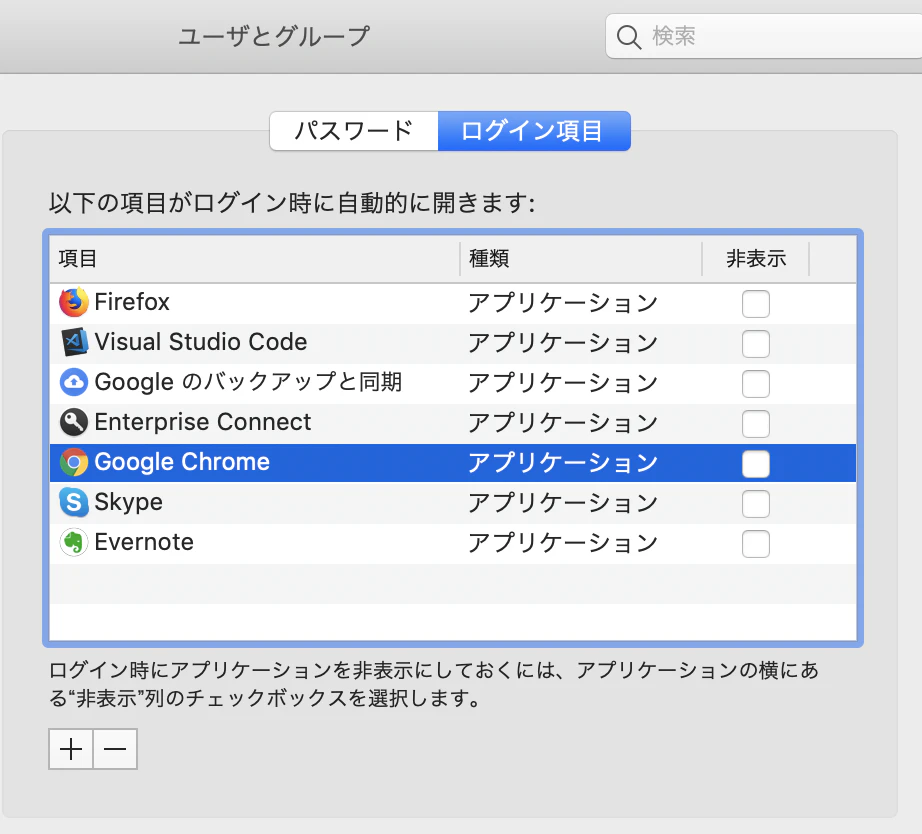Click the add (+) login item button
The height and width of the screenshot is (834, 922).
70,748
